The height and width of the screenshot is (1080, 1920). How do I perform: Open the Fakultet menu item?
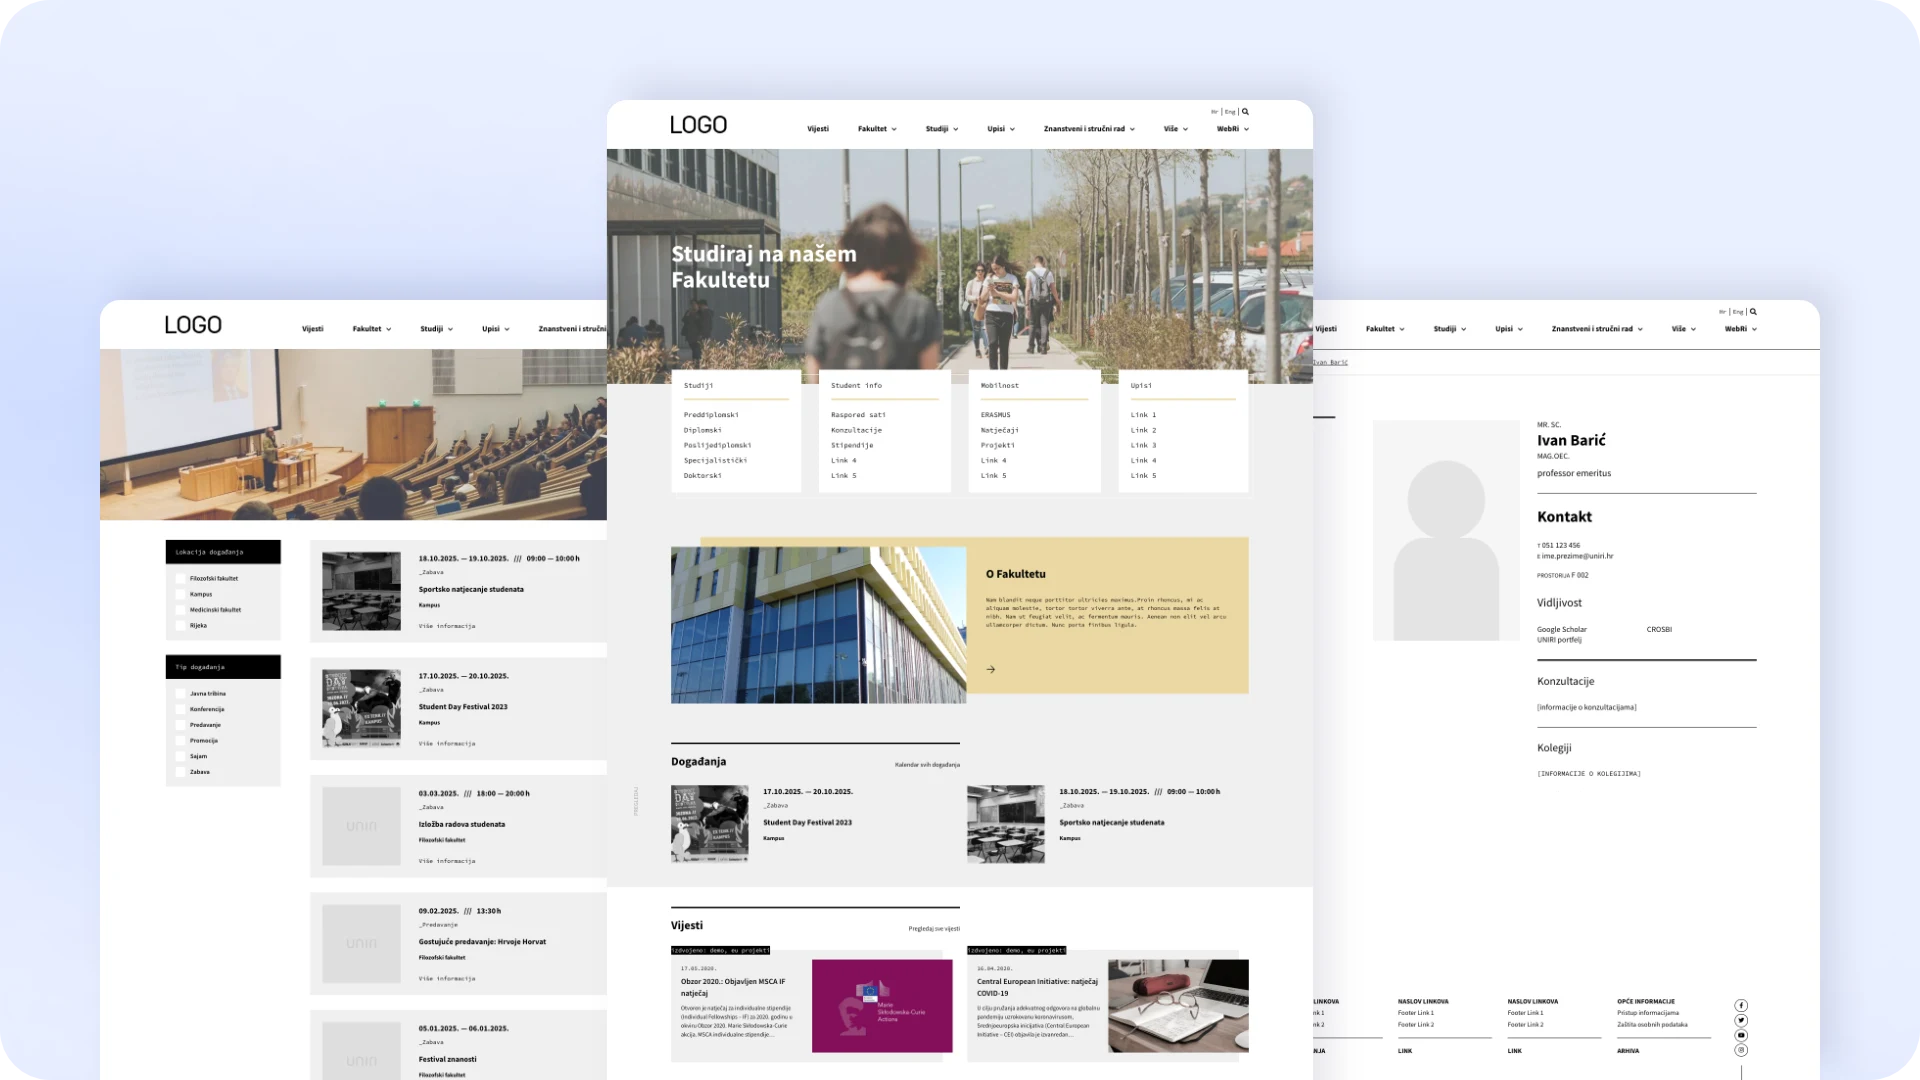[871, 128]
